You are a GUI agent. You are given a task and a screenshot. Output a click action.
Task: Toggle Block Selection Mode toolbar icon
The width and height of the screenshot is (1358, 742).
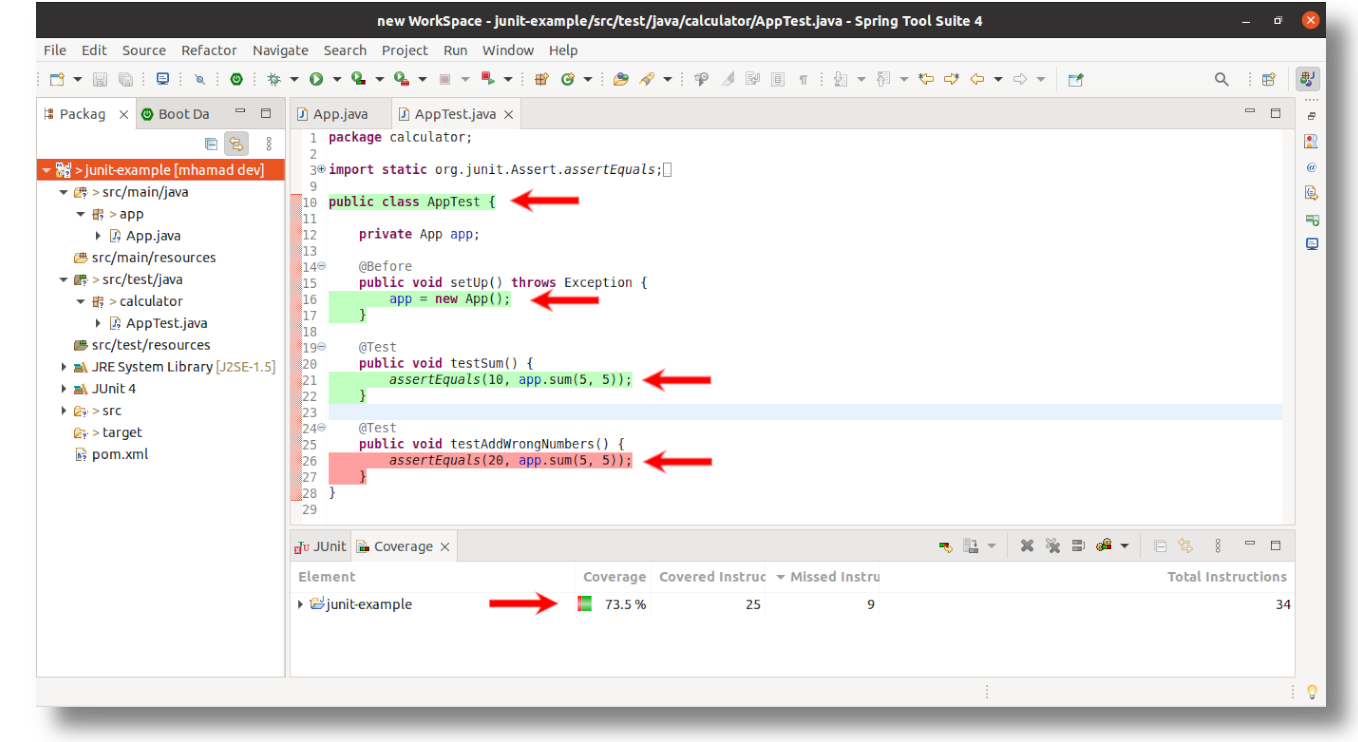coord(778,79)
